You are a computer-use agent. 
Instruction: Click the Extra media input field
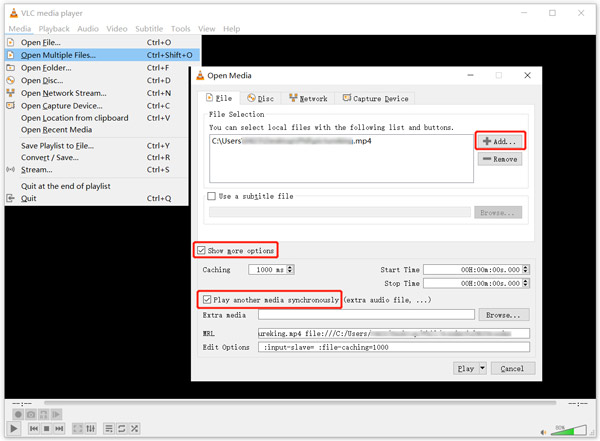(366, 315)
